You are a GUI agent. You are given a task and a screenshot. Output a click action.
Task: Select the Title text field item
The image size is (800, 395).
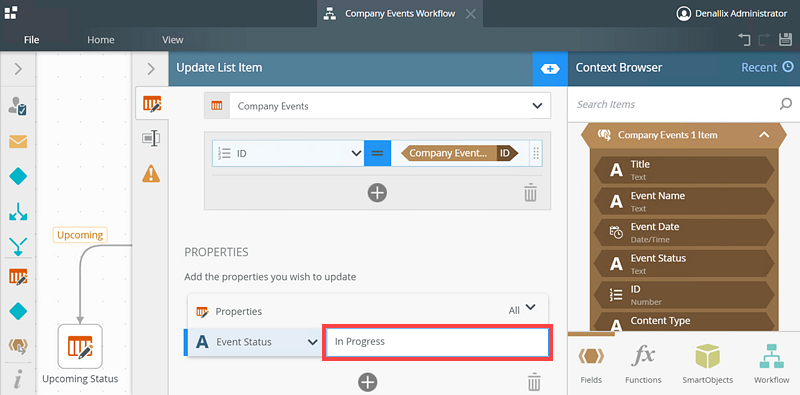point(684,170)
